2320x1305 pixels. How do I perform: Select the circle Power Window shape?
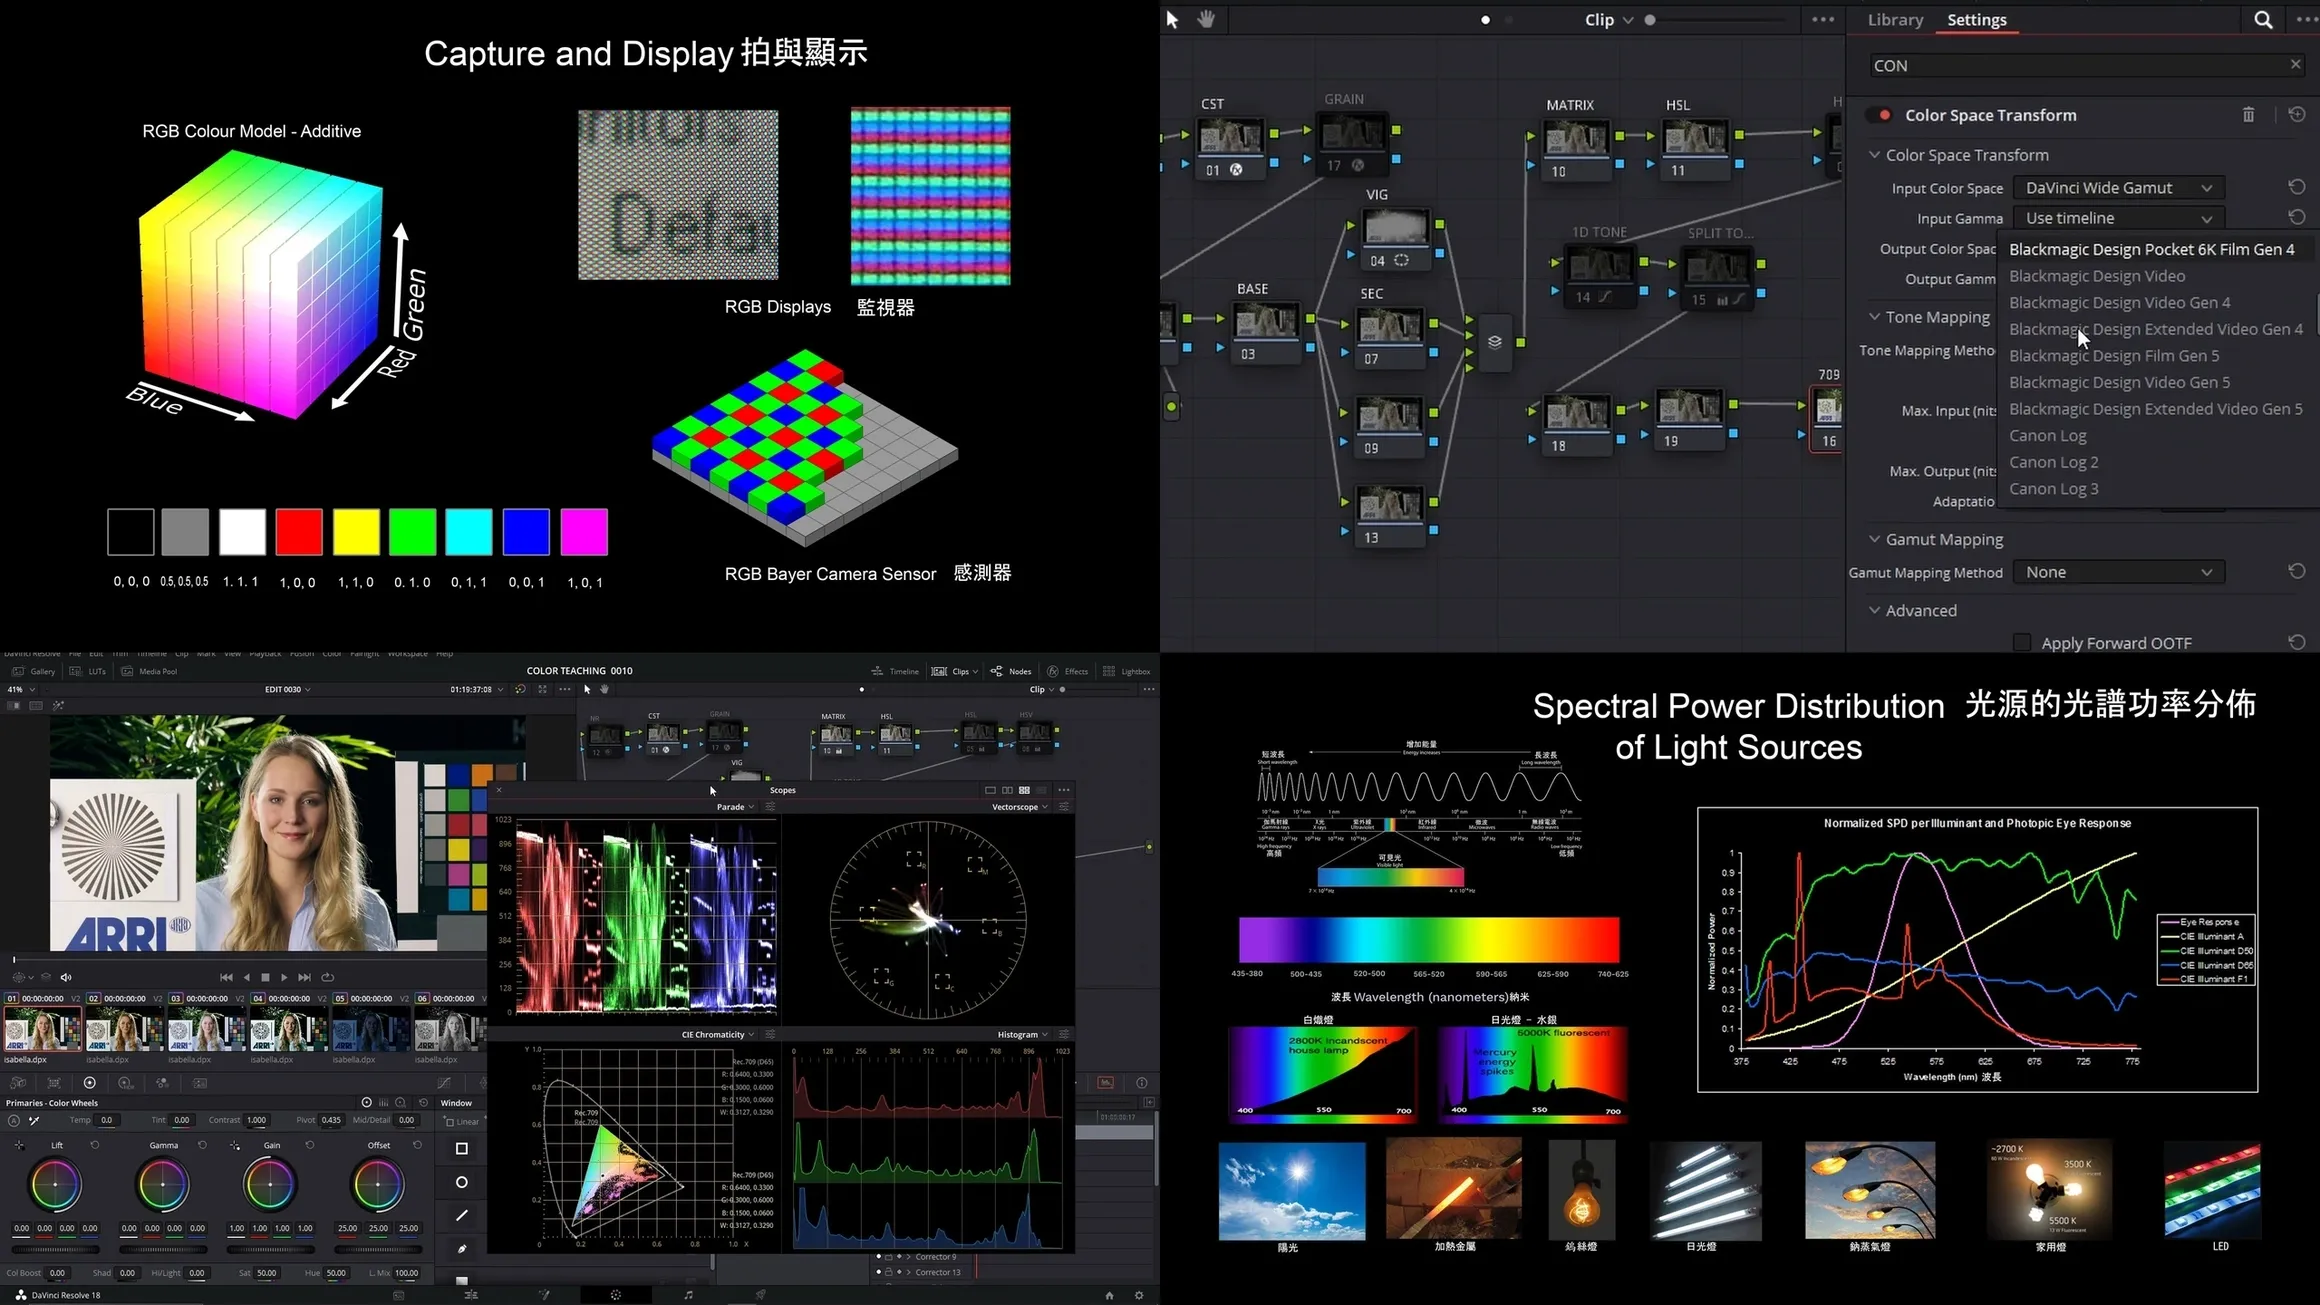point(461,1182)
